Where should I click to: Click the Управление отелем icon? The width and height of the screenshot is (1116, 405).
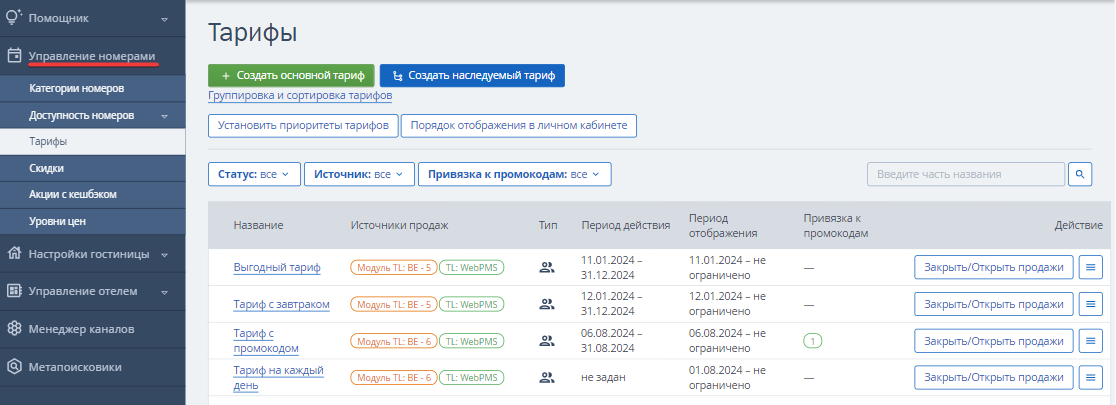click(14, 291)
